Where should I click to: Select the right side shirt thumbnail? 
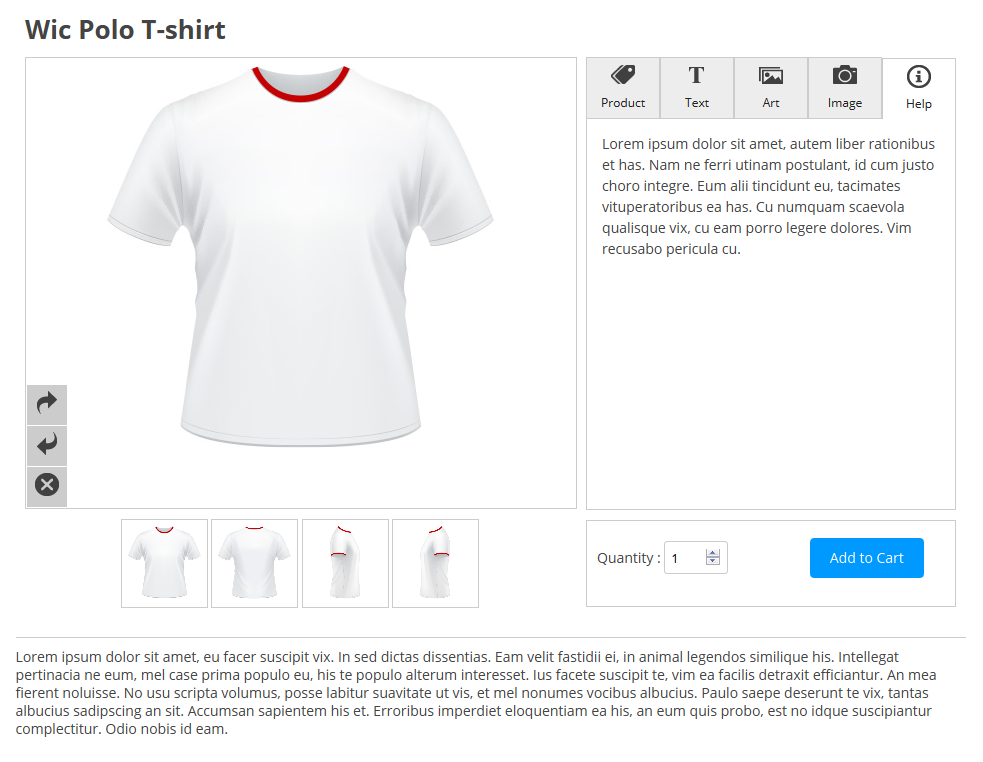point(436,563)
